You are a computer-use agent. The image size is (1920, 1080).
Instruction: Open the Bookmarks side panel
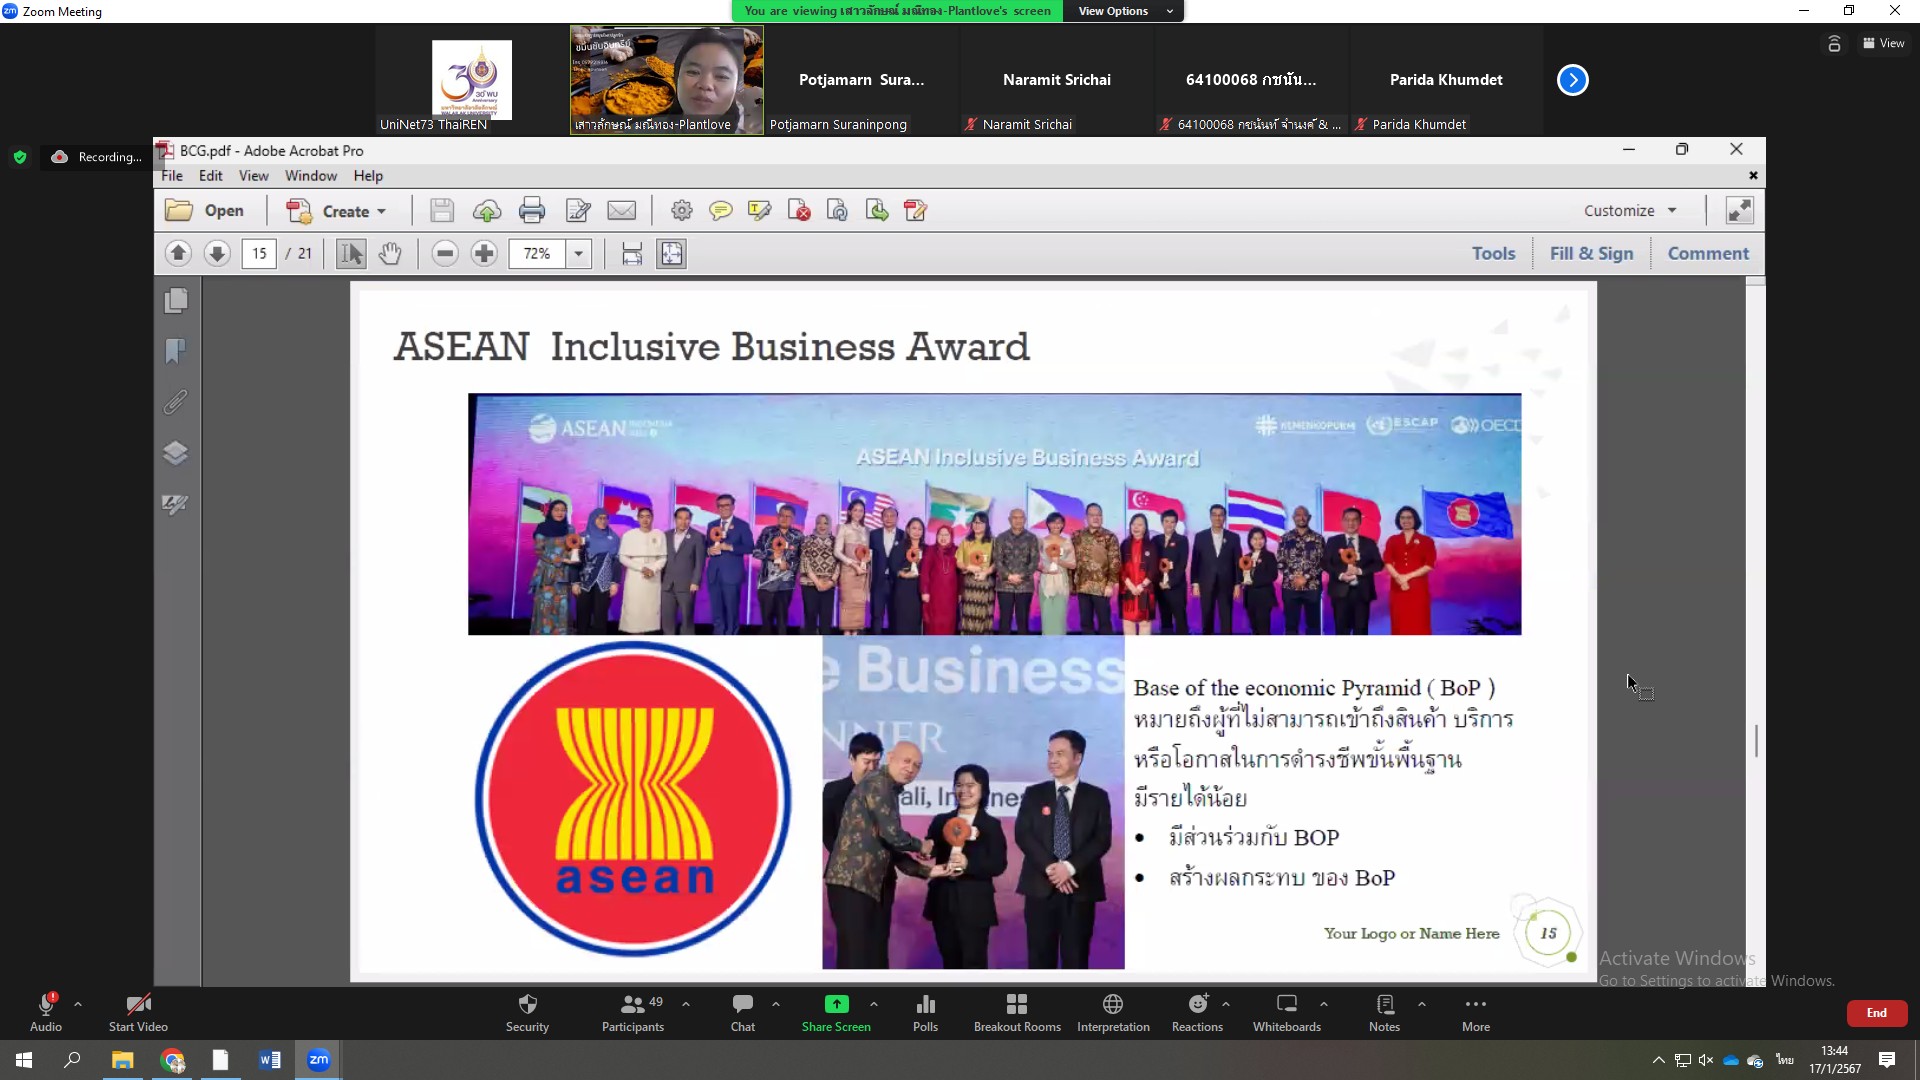click(x=175, y=351)
